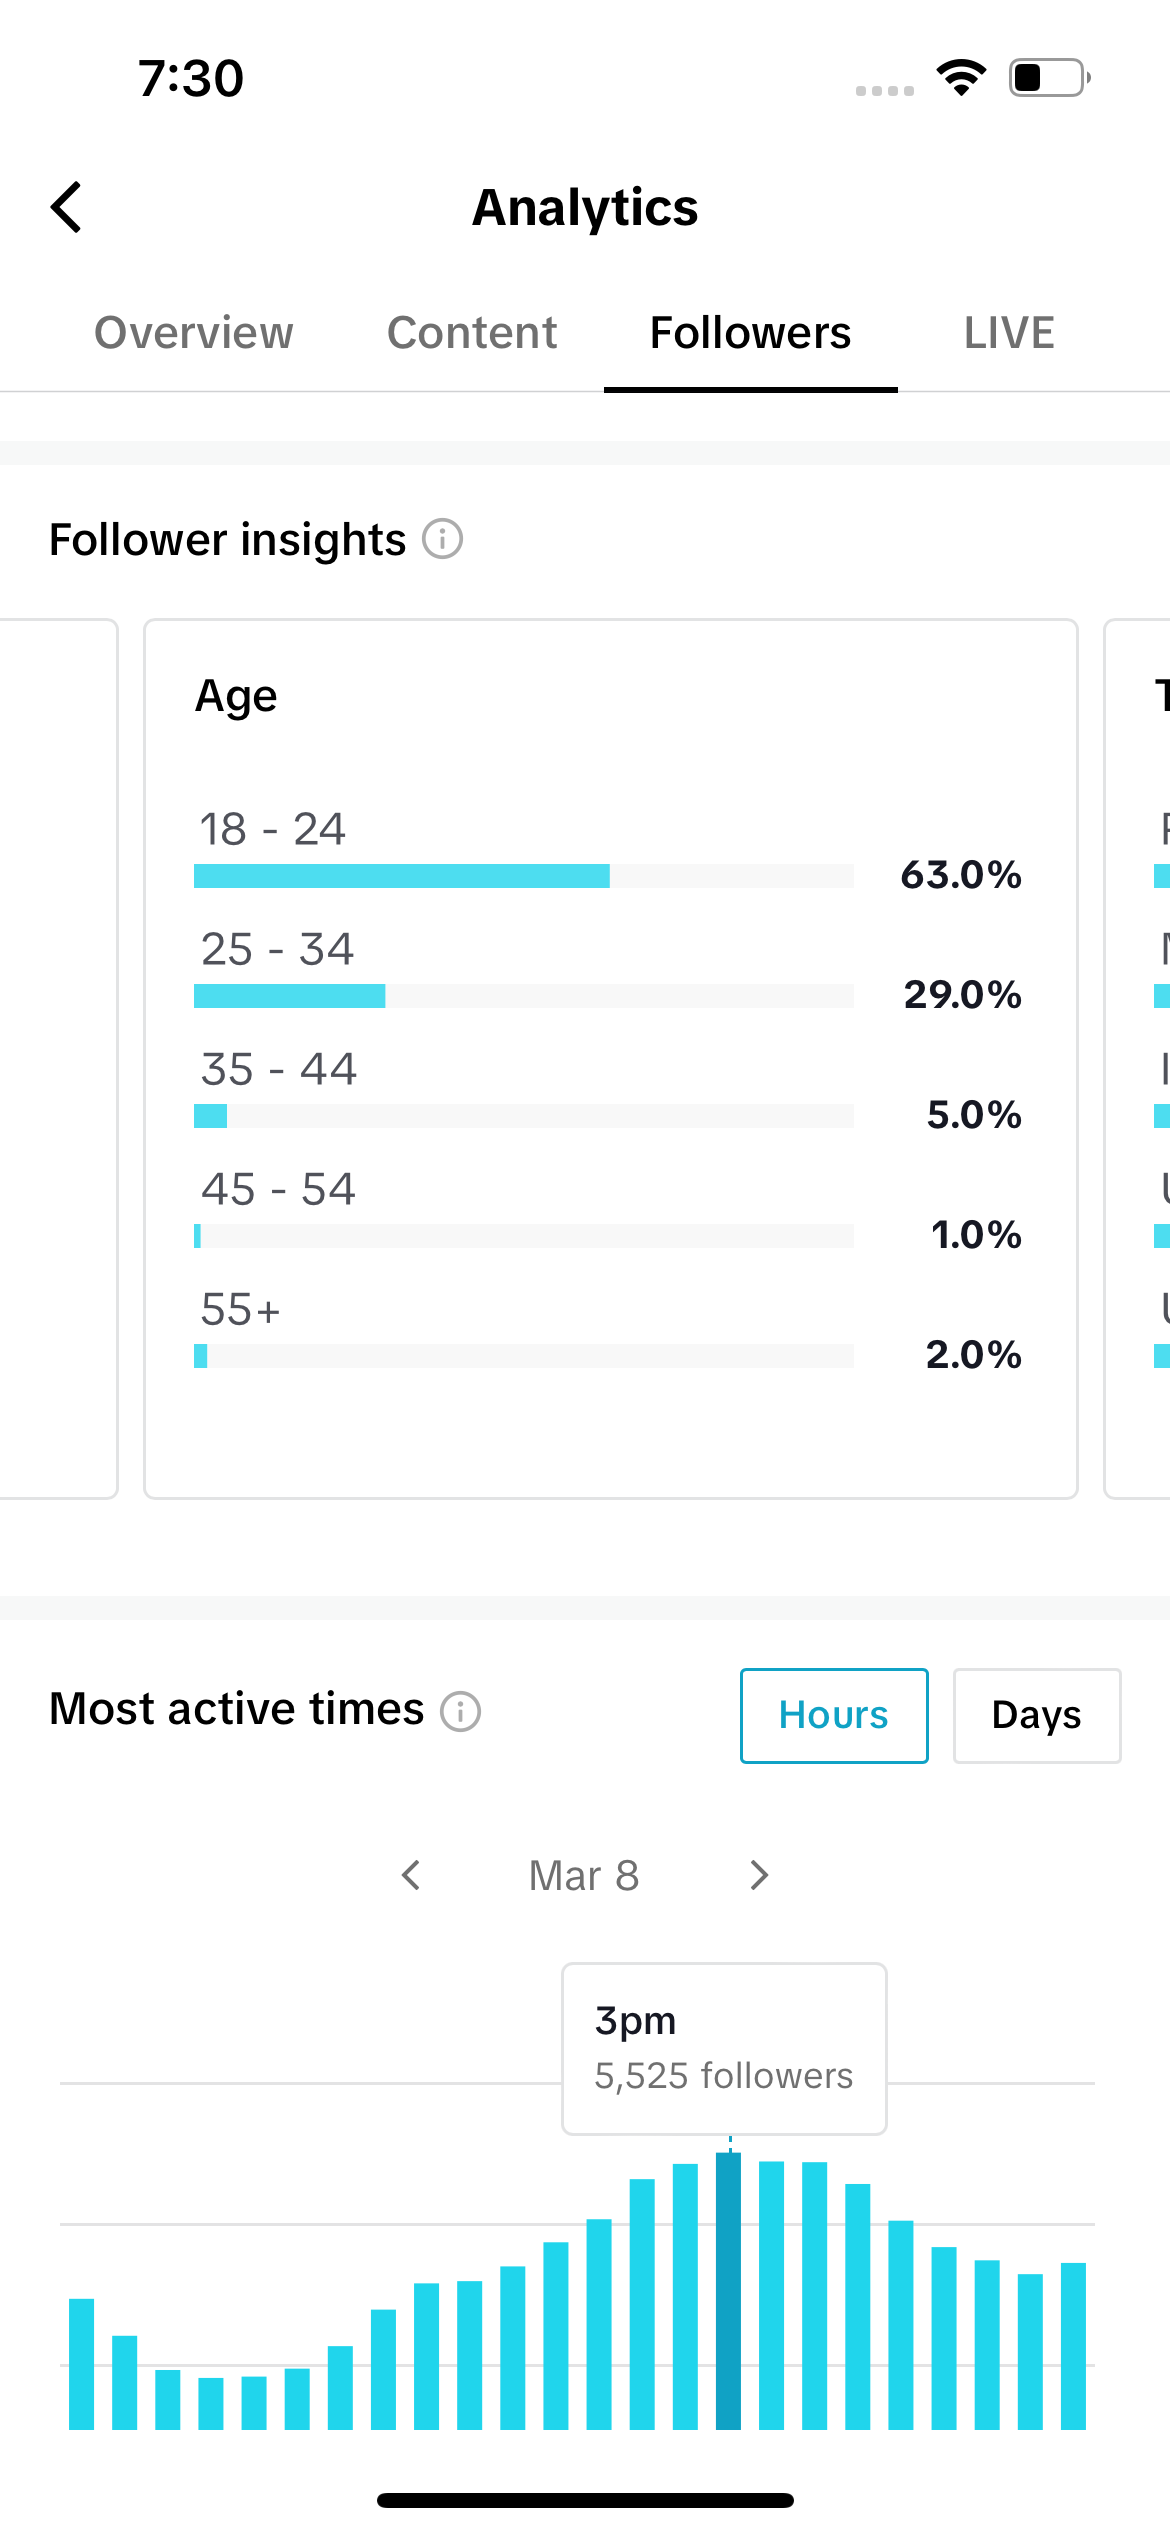Tap the Mar 8 date label
Image resolution: width=1170 pixels, height=2532 pixels.
pyautogui.click(x=584, y=1875)
